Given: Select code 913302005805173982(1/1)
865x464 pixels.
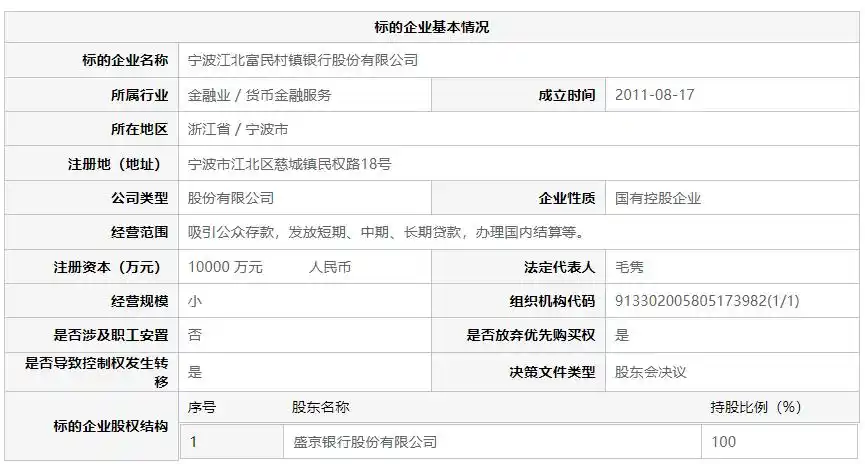Looking at the screenshot, I should [707, 301].
